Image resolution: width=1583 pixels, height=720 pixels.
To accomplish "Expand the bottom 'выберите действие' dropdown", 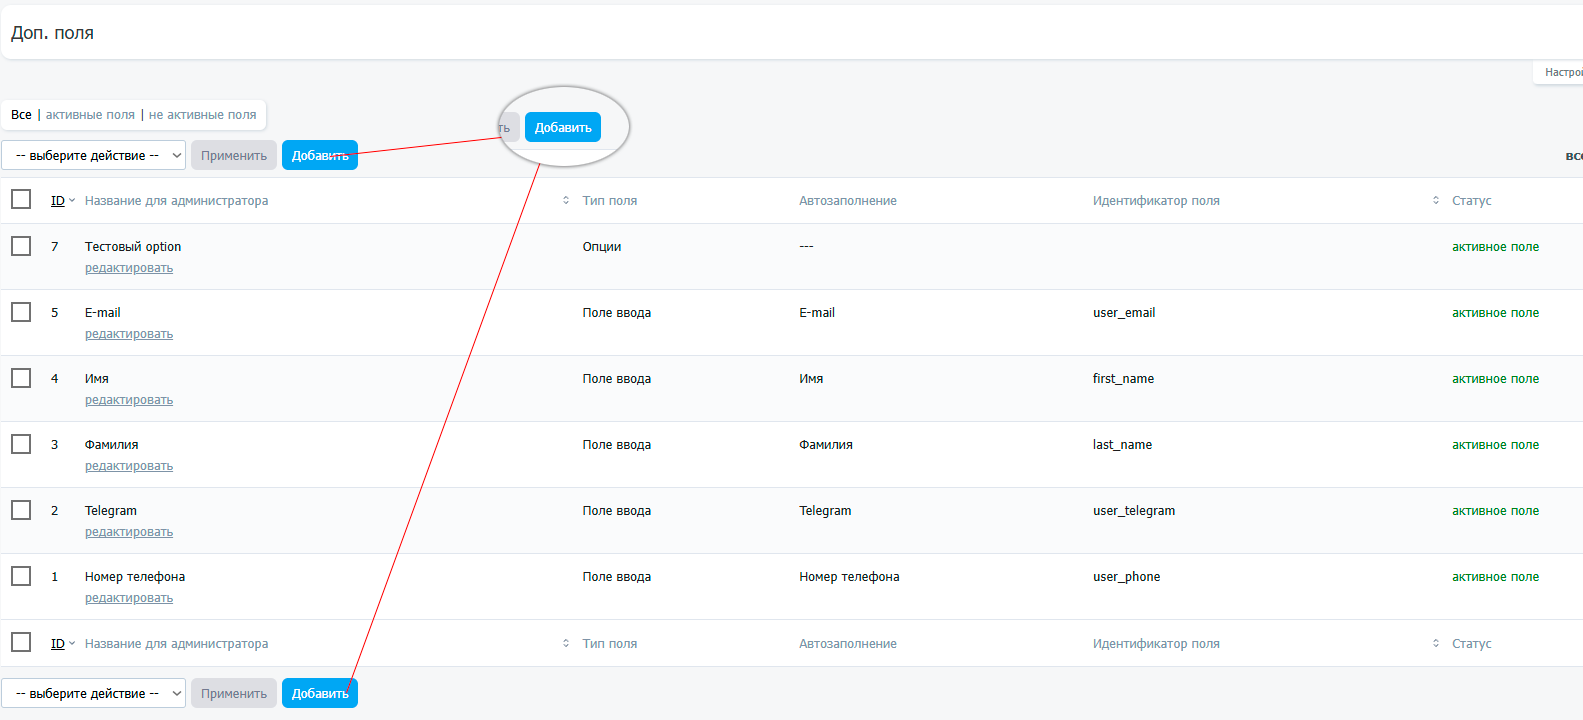I will click(93, 693).
